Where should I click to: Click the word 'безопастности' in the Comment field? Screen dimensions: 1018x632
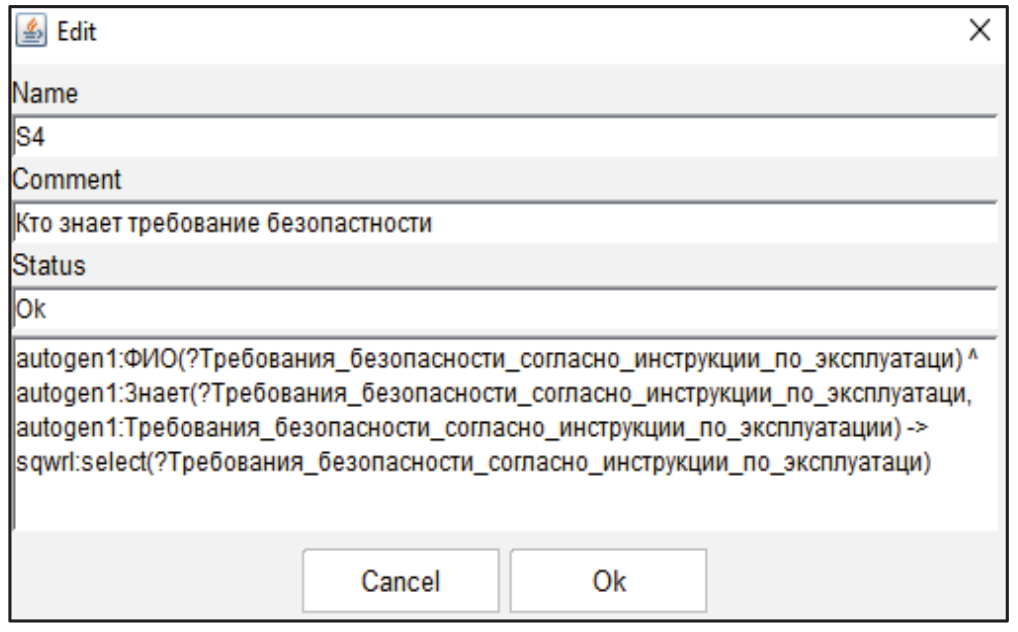coord(374,222)
